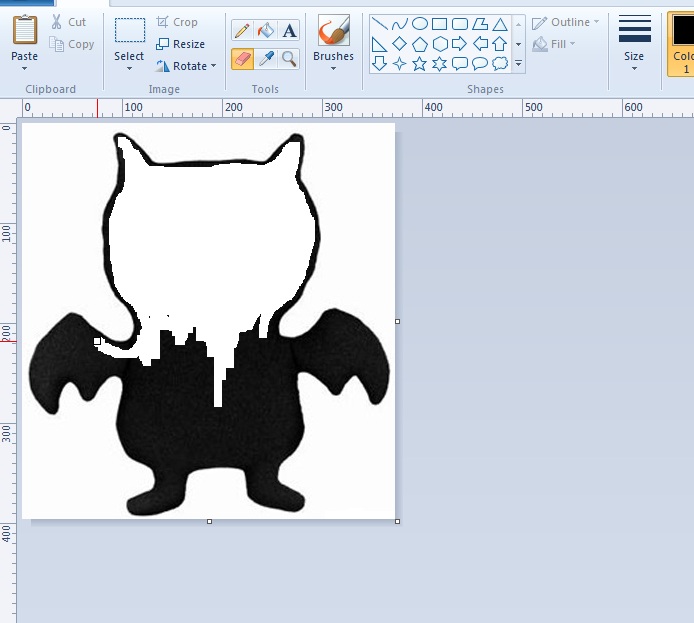Click the canvas bottom-edge resize handle
The width and height of the screenshot is (694, 623).
(x=209, y=522)
